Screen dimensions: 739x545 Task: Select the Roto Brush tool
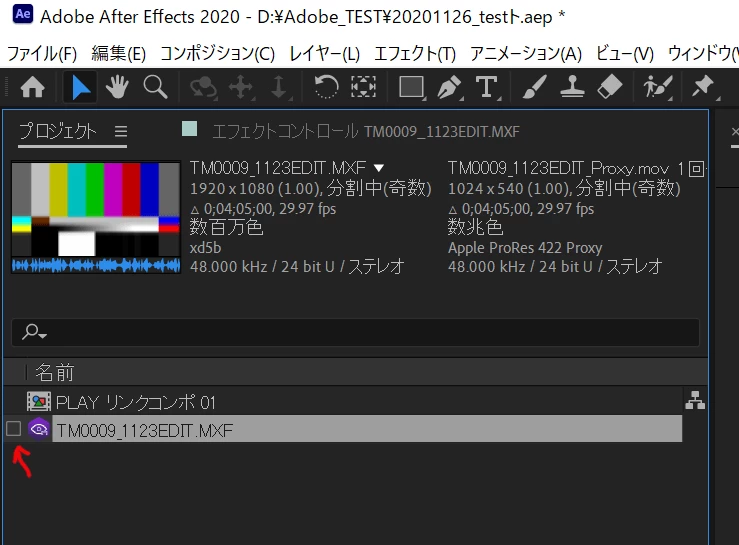(x=657, y=87)
